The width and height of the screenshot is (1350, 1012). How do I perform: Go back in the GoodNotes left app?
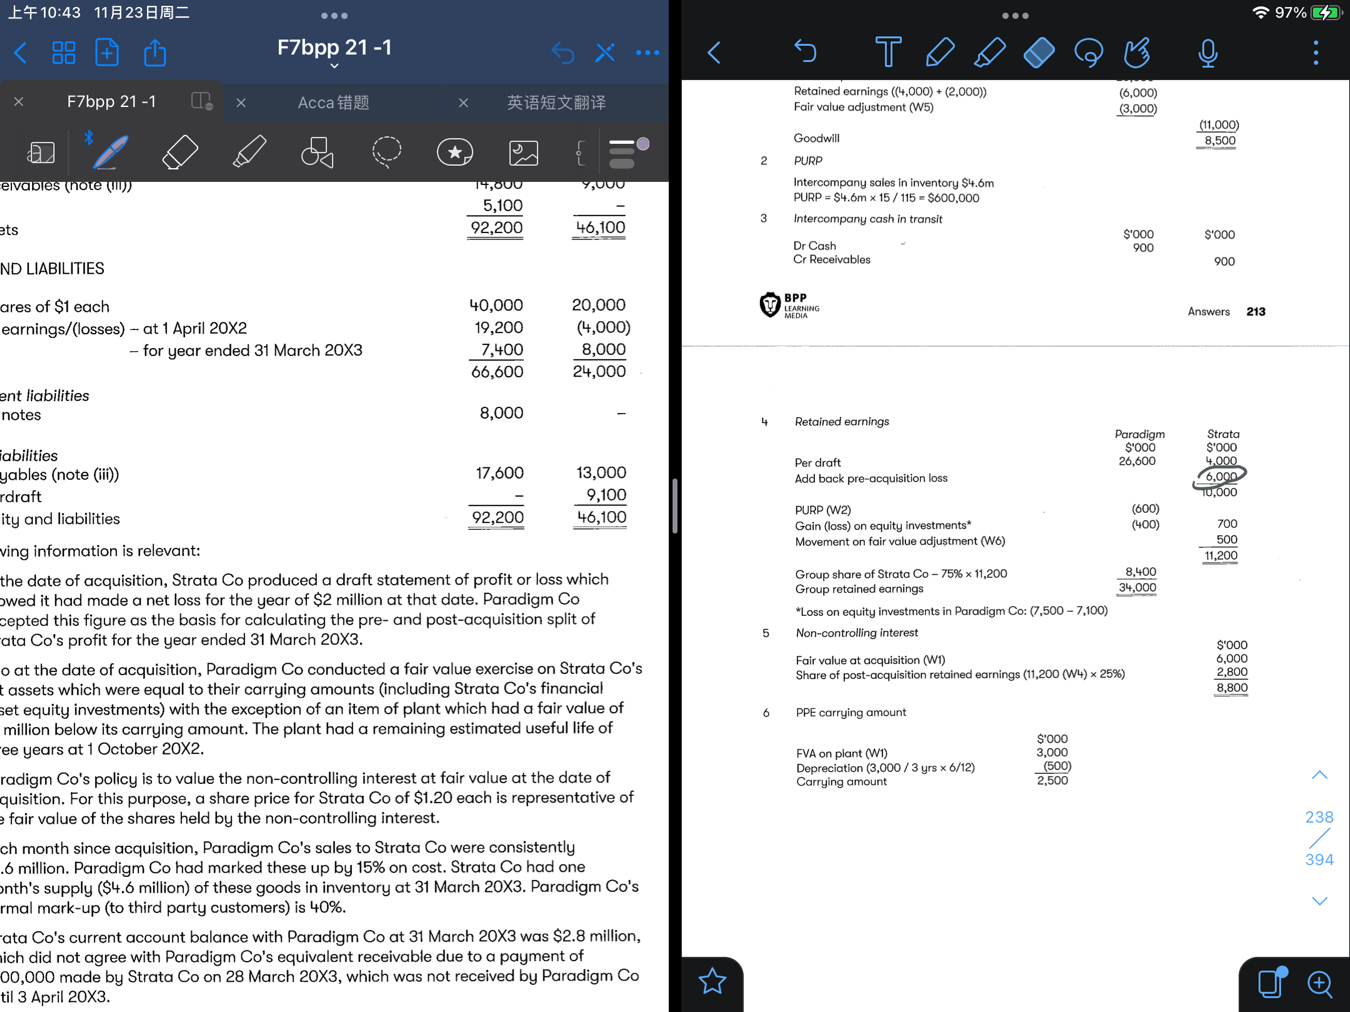tap(20, 53)
